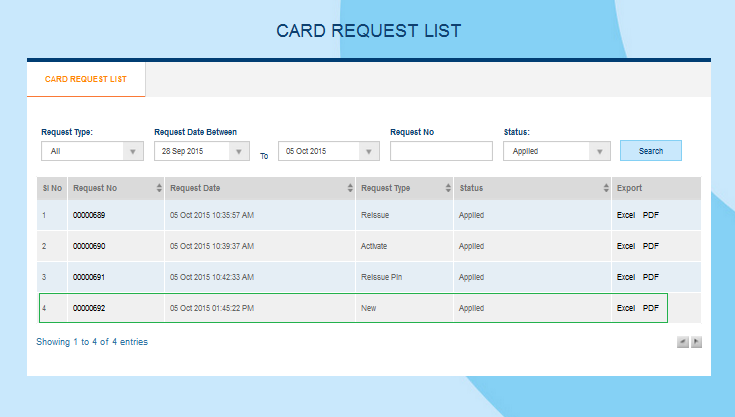Export request 00000690 to Excel
735x417 pixels.
[x=626, y=246]
